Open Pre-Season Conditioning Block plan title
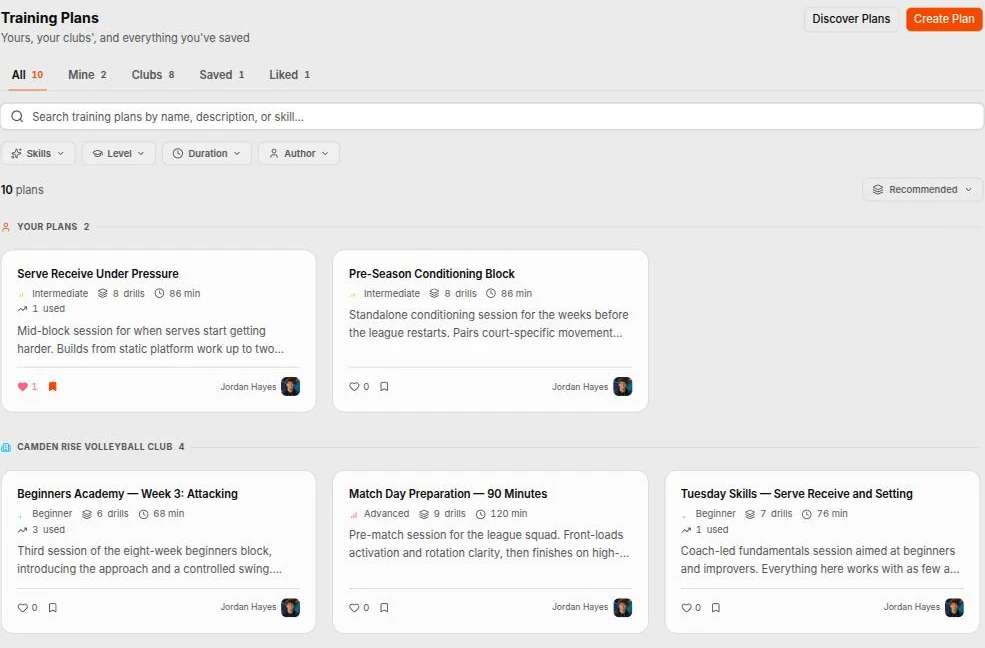 432,274
